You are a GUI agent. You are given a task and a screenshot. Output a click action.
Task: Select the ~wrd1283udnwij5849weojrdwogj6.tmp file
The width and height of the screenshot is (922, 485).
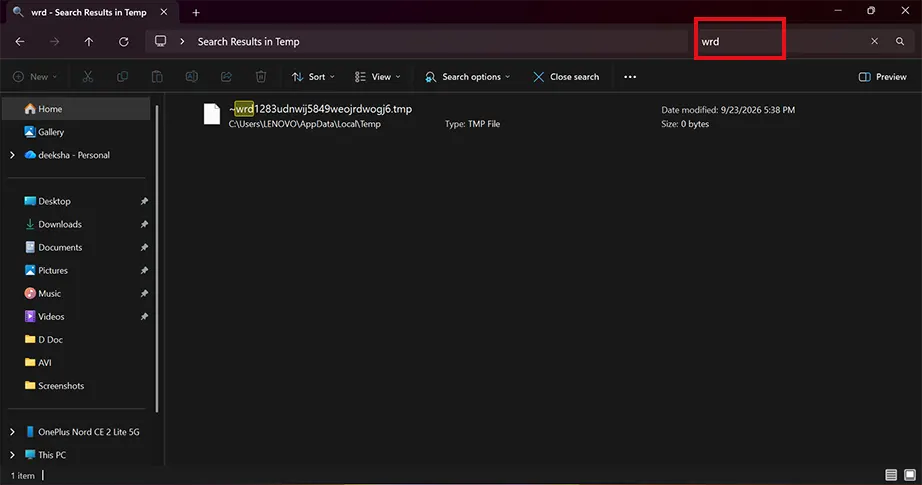pos(320,109)
